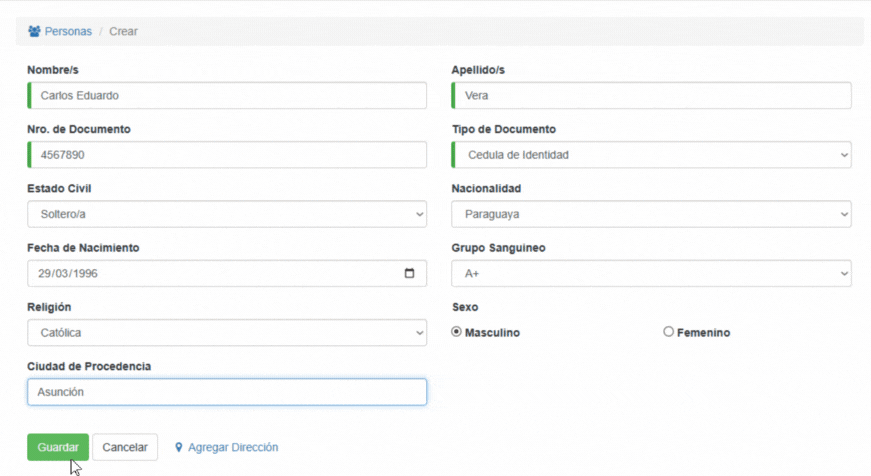Click the Cancelar button
871x476 pixels.
(125, 447)
